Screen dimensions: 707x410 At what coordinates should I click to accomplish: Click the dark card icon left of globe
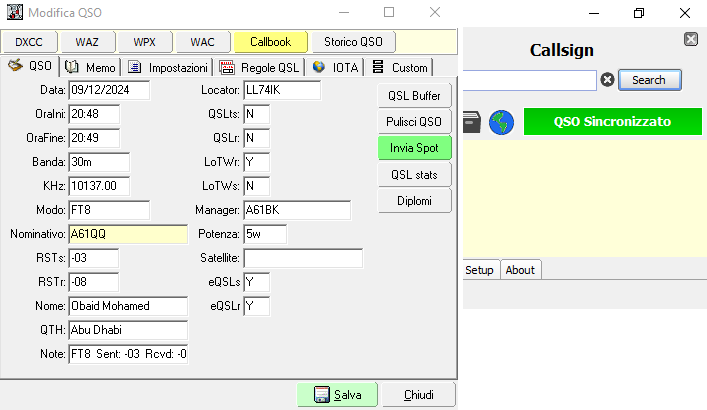coord(472,122)
